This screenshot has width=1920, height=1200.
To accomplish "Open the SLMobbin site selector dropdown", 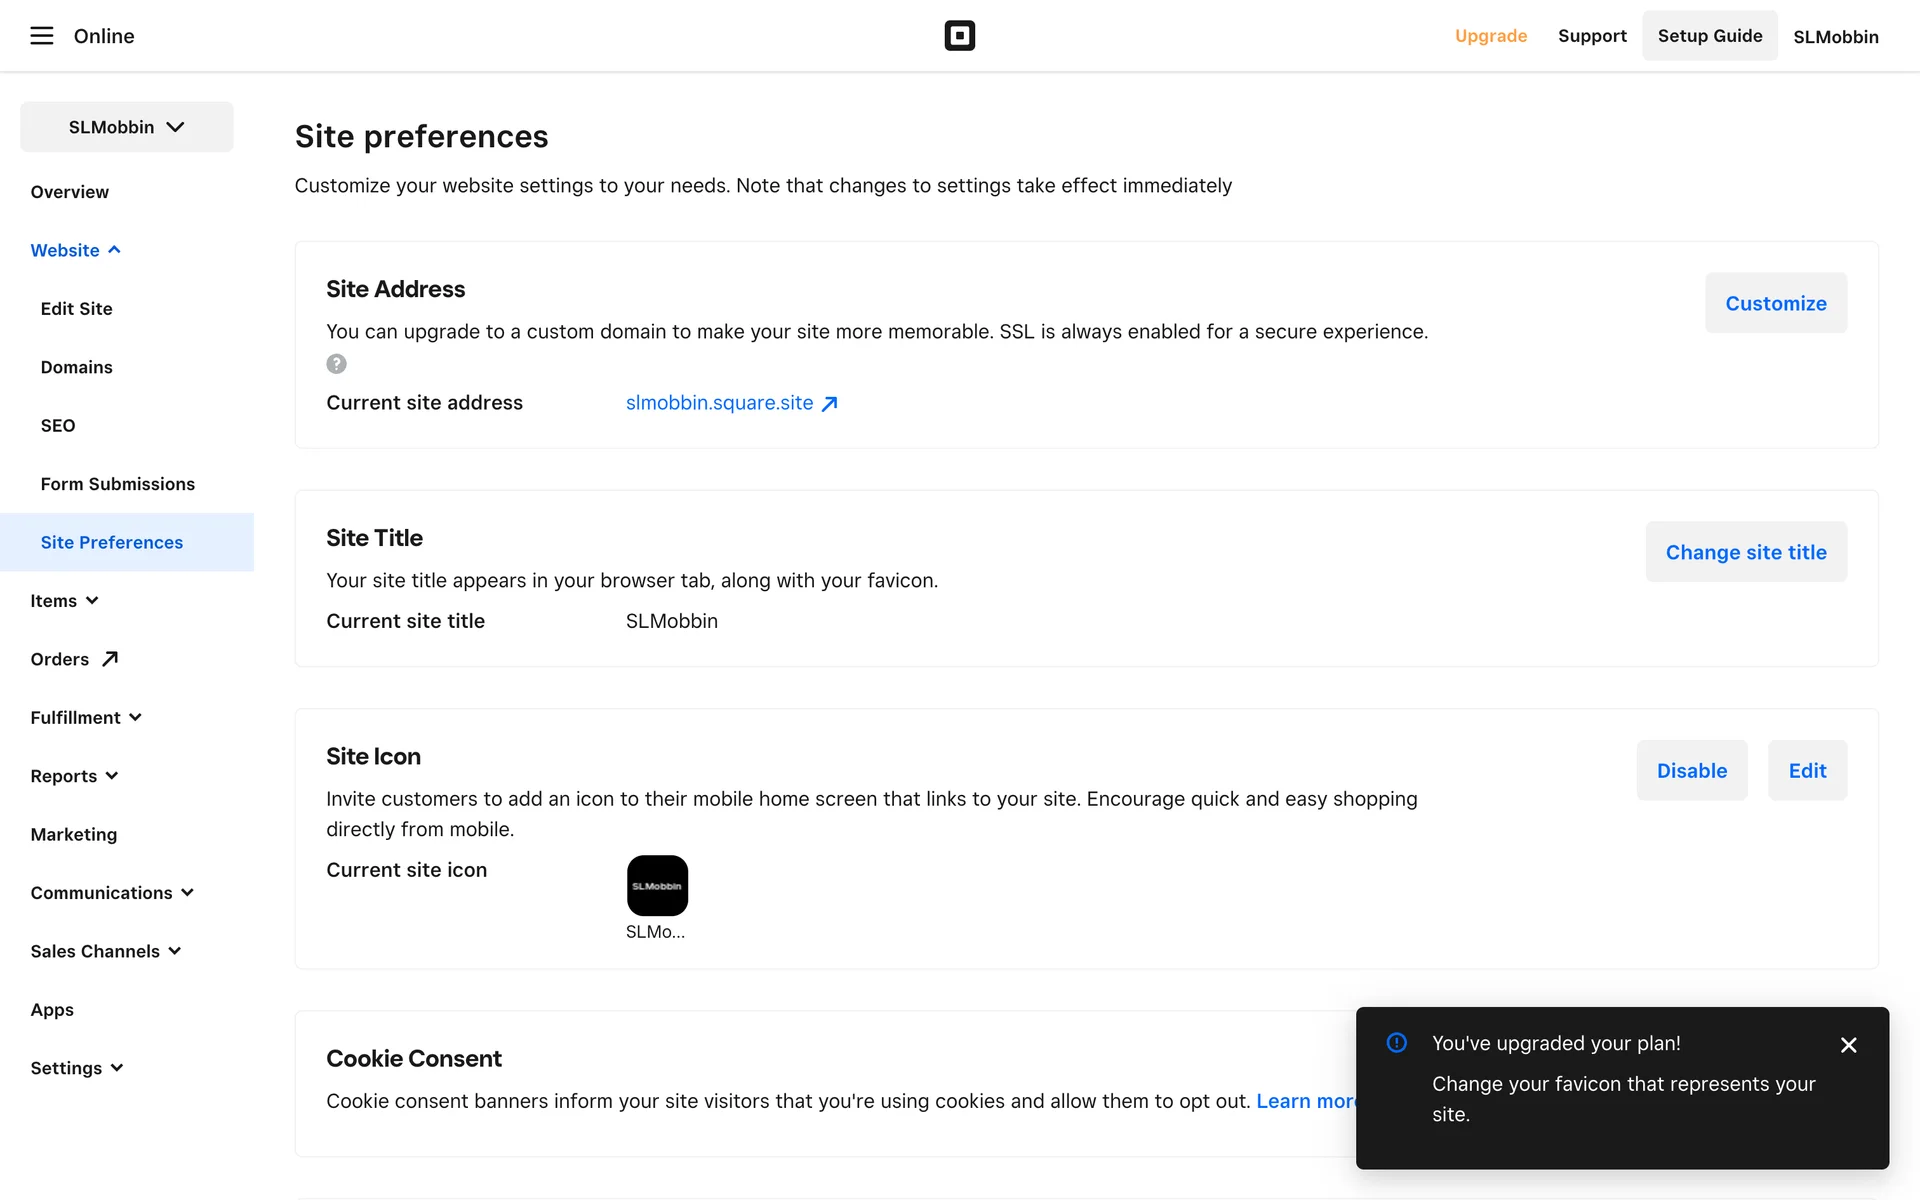I will pyautogui.click(x=127, y=127).
